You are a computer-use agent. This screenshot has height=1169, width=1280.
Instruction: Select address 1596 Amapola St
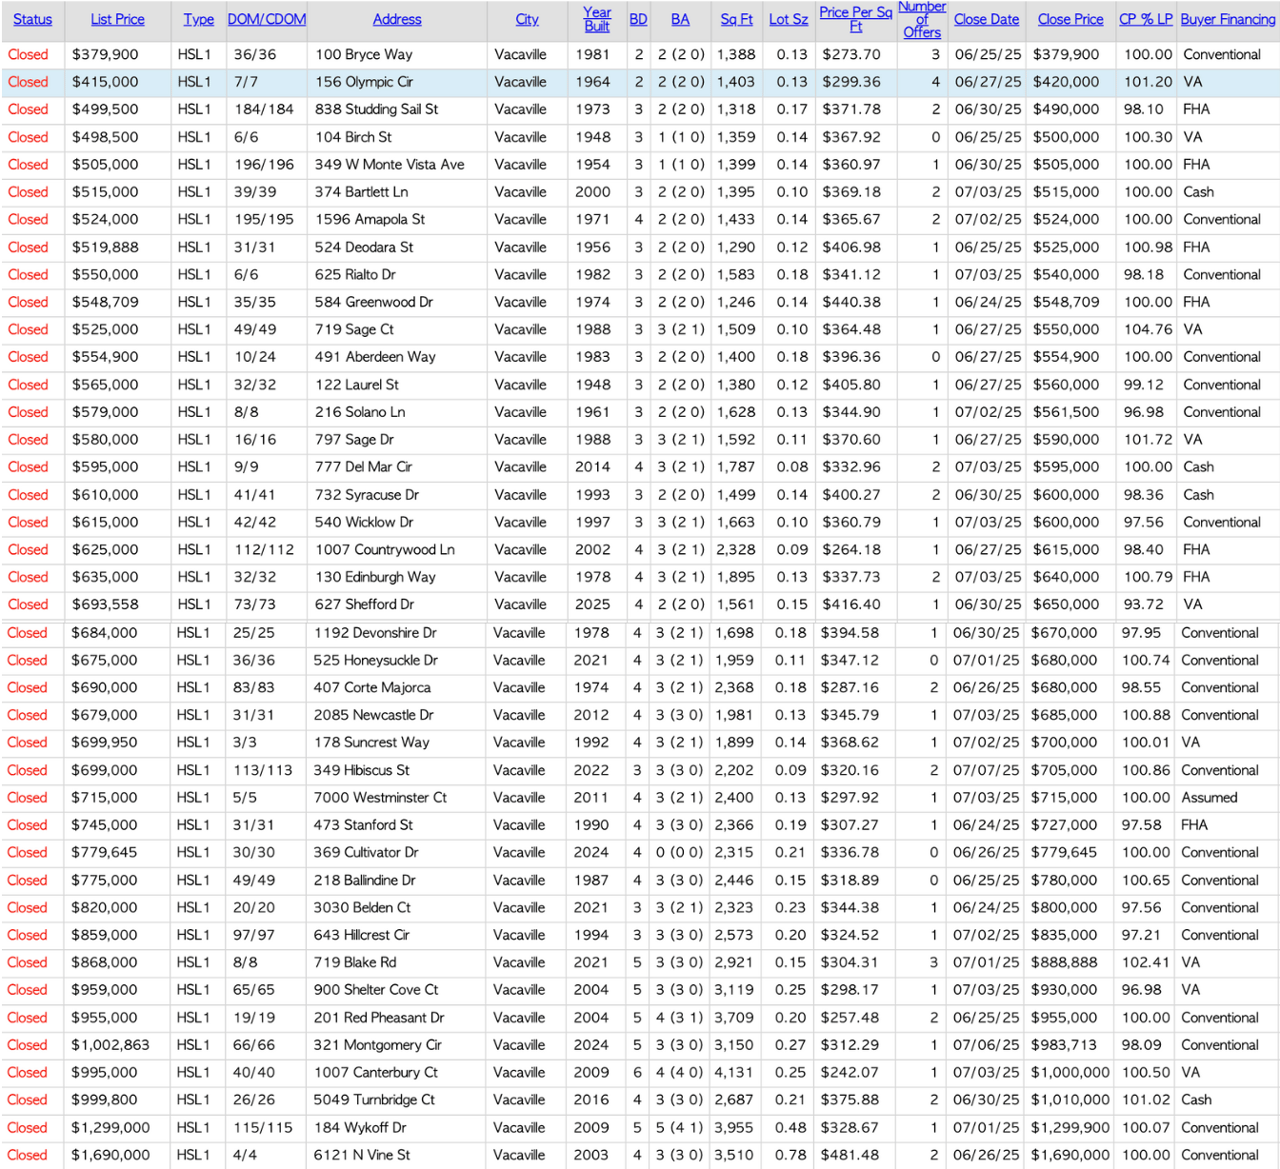[x=369, y=219]
